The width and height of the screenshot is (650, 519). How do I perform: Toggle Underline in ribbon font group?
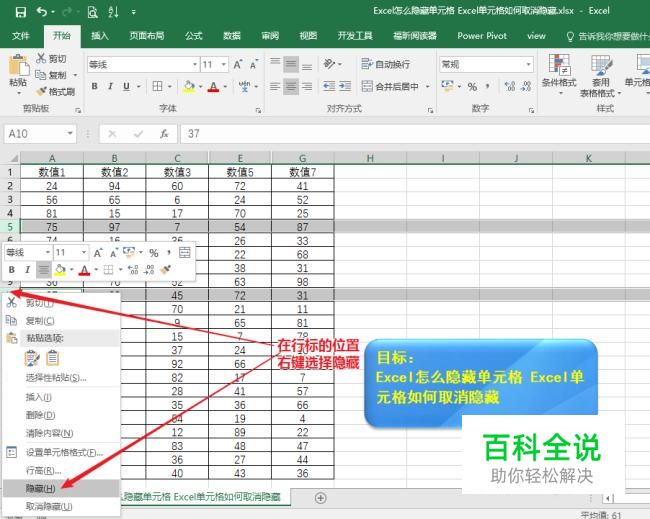[126, 86]
